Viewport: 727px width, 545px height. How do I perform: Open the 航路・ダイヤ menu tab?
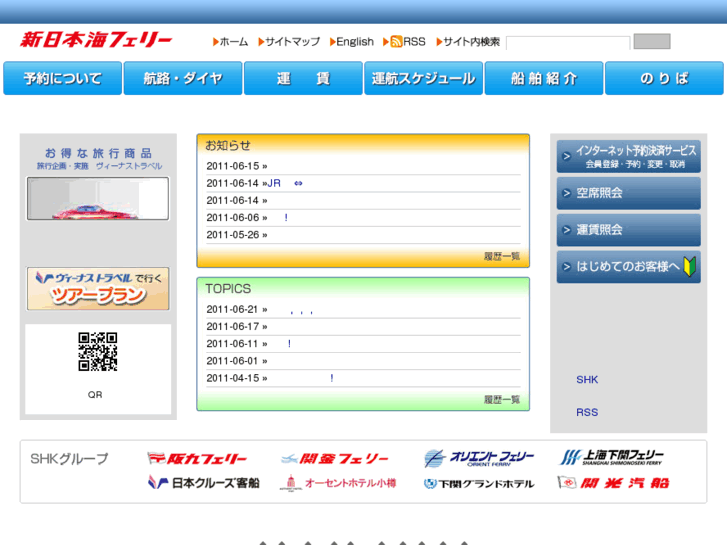pyautogui.click(x=183, y=78)
